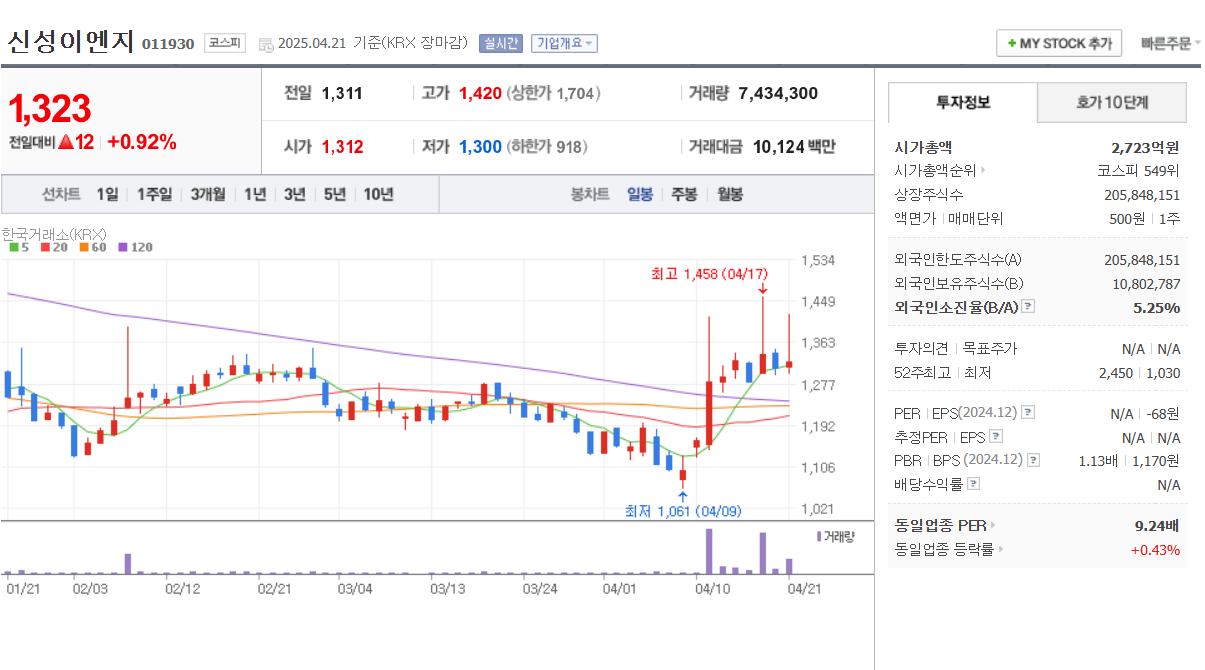Open the 빠른주문 dropdown
Screen dimensions: 1205x670
1171,44
